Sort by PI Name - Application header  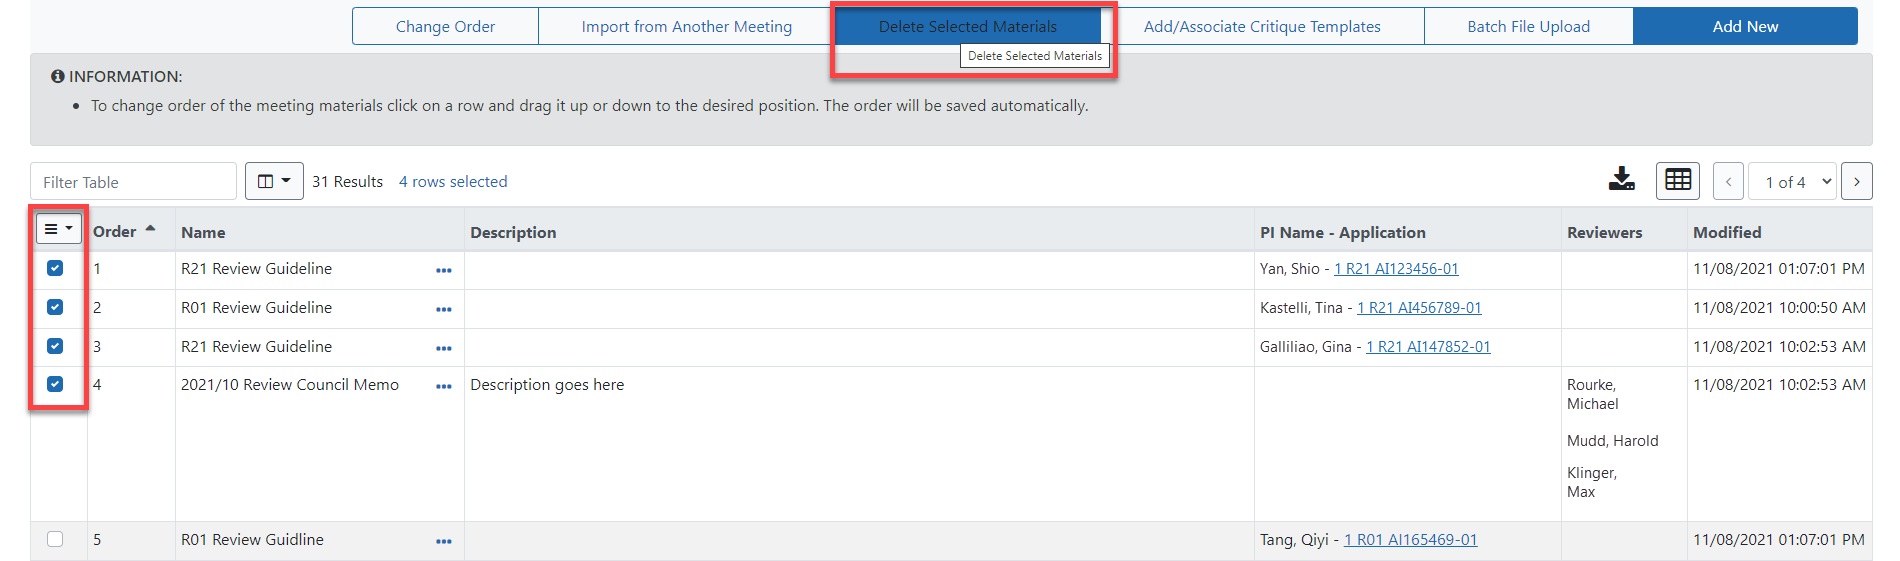tap(1343, 232)
